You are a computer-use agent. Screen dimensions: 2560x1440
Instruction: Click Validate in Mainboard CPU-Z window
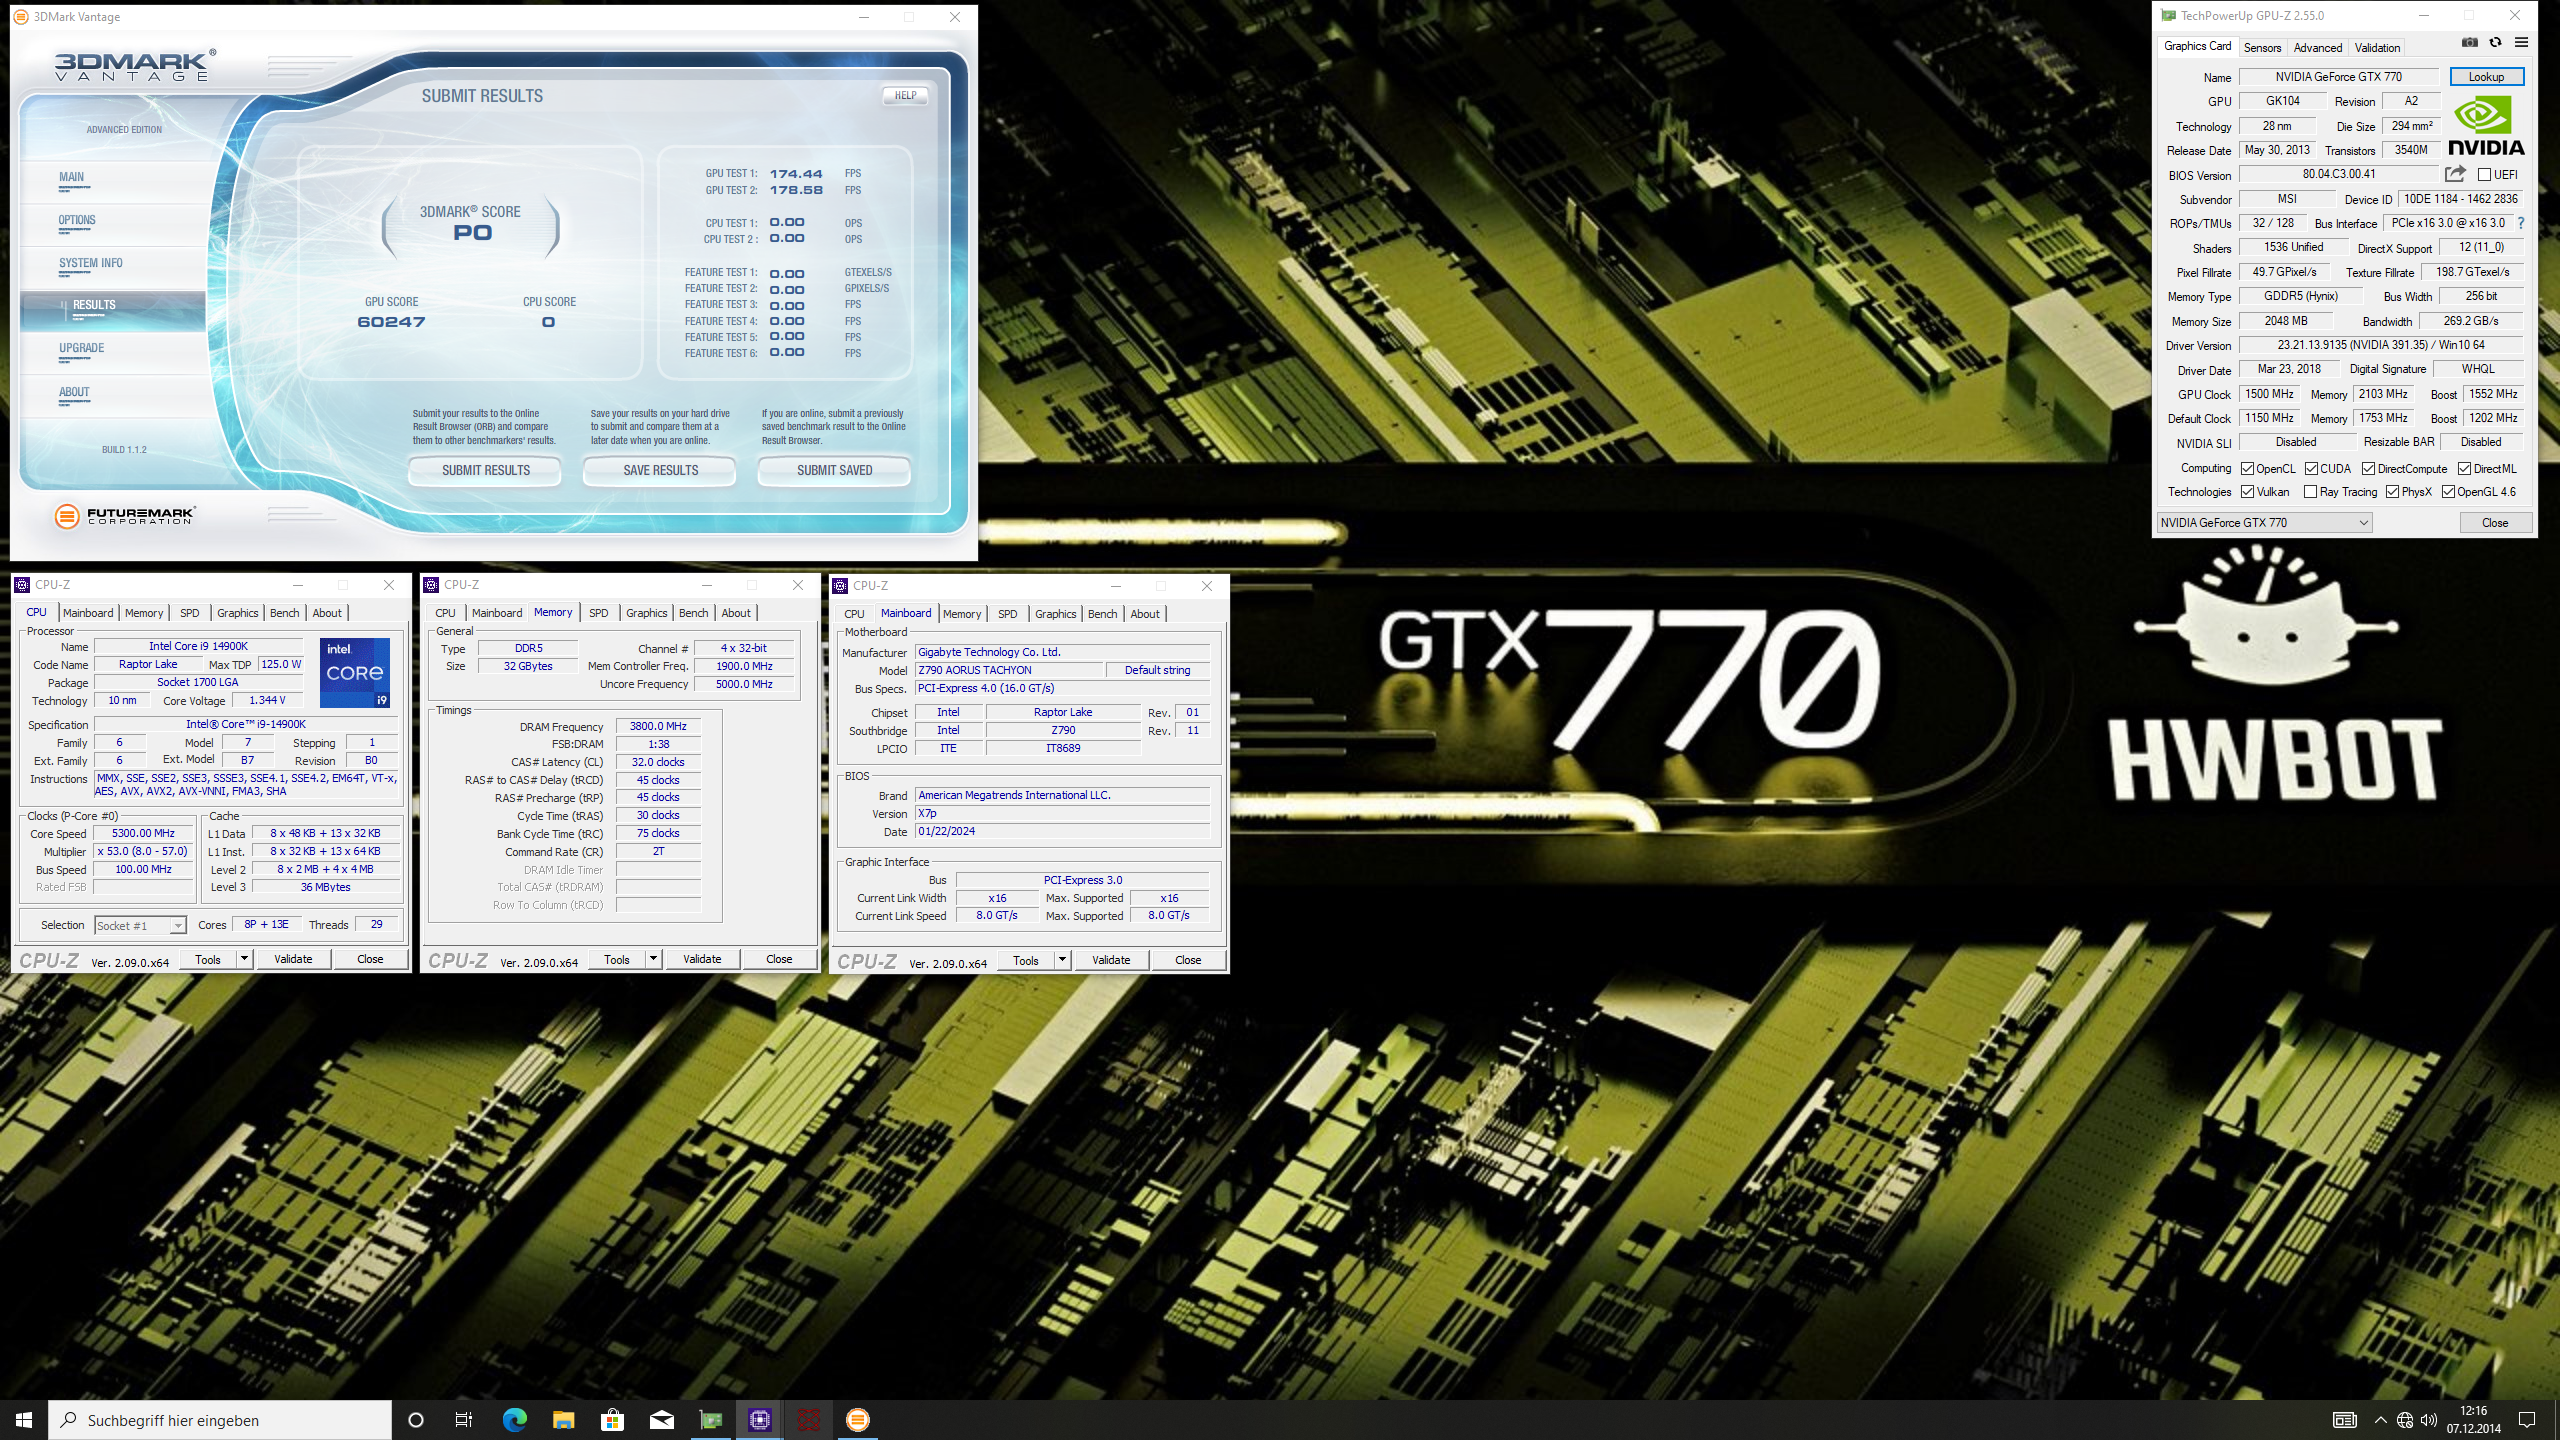(x=1111, y=960)
